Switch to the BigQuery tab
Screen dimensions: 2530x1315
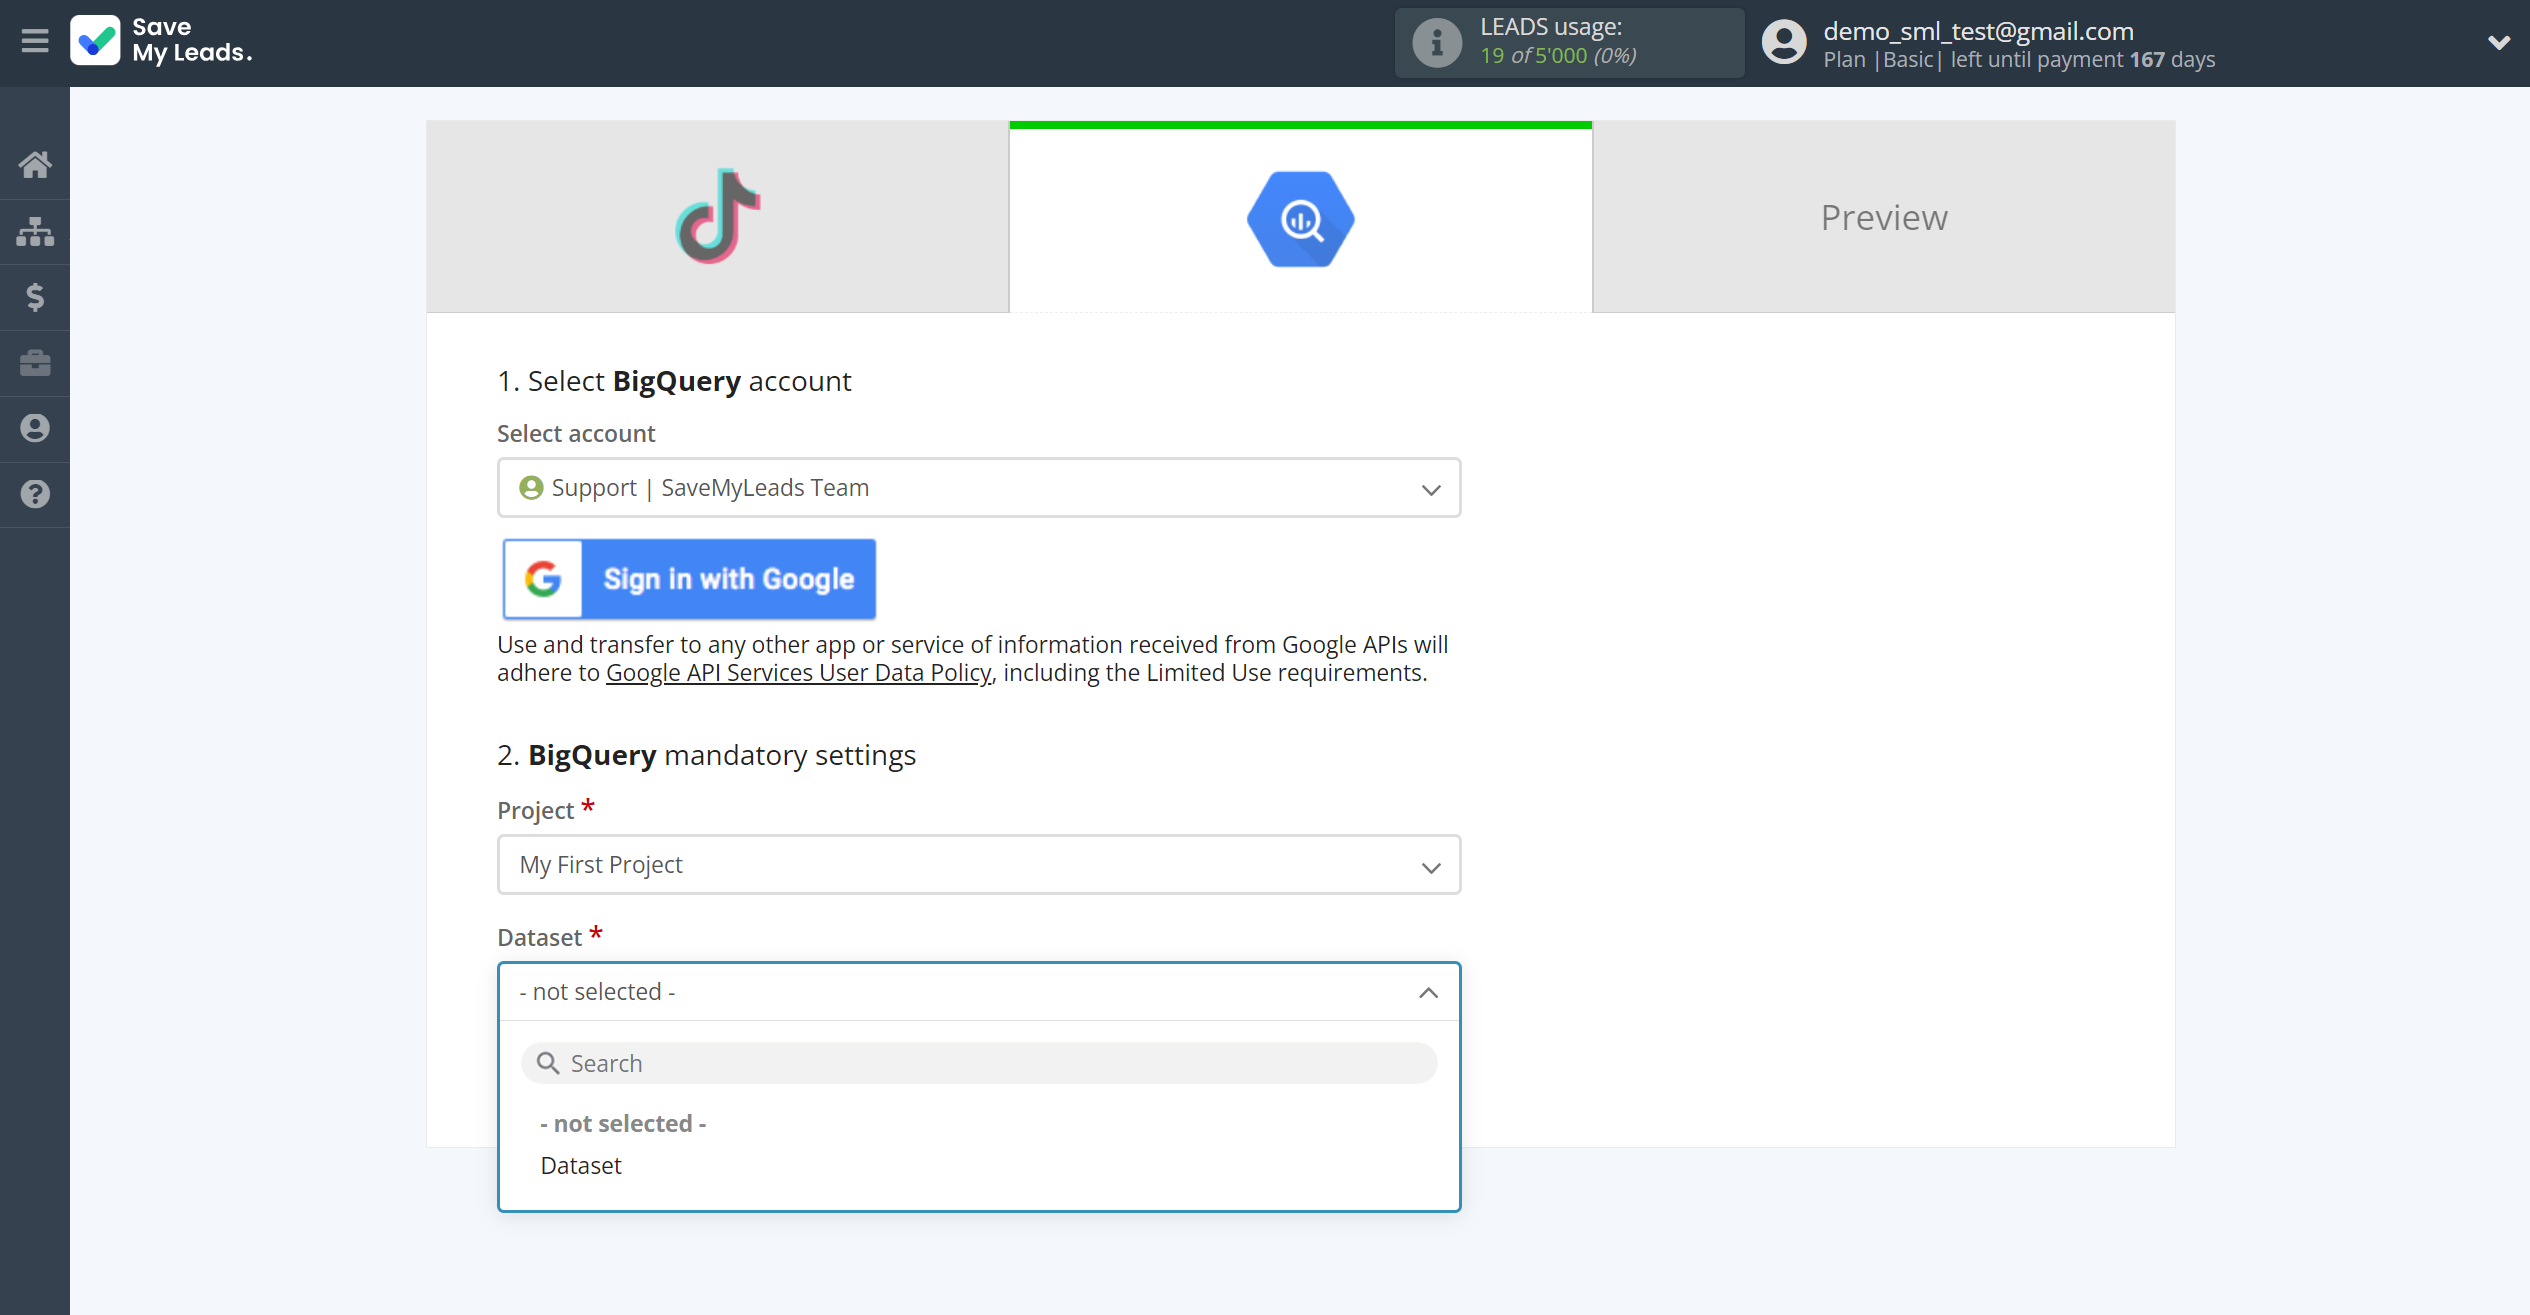[x=1301, y=217]
